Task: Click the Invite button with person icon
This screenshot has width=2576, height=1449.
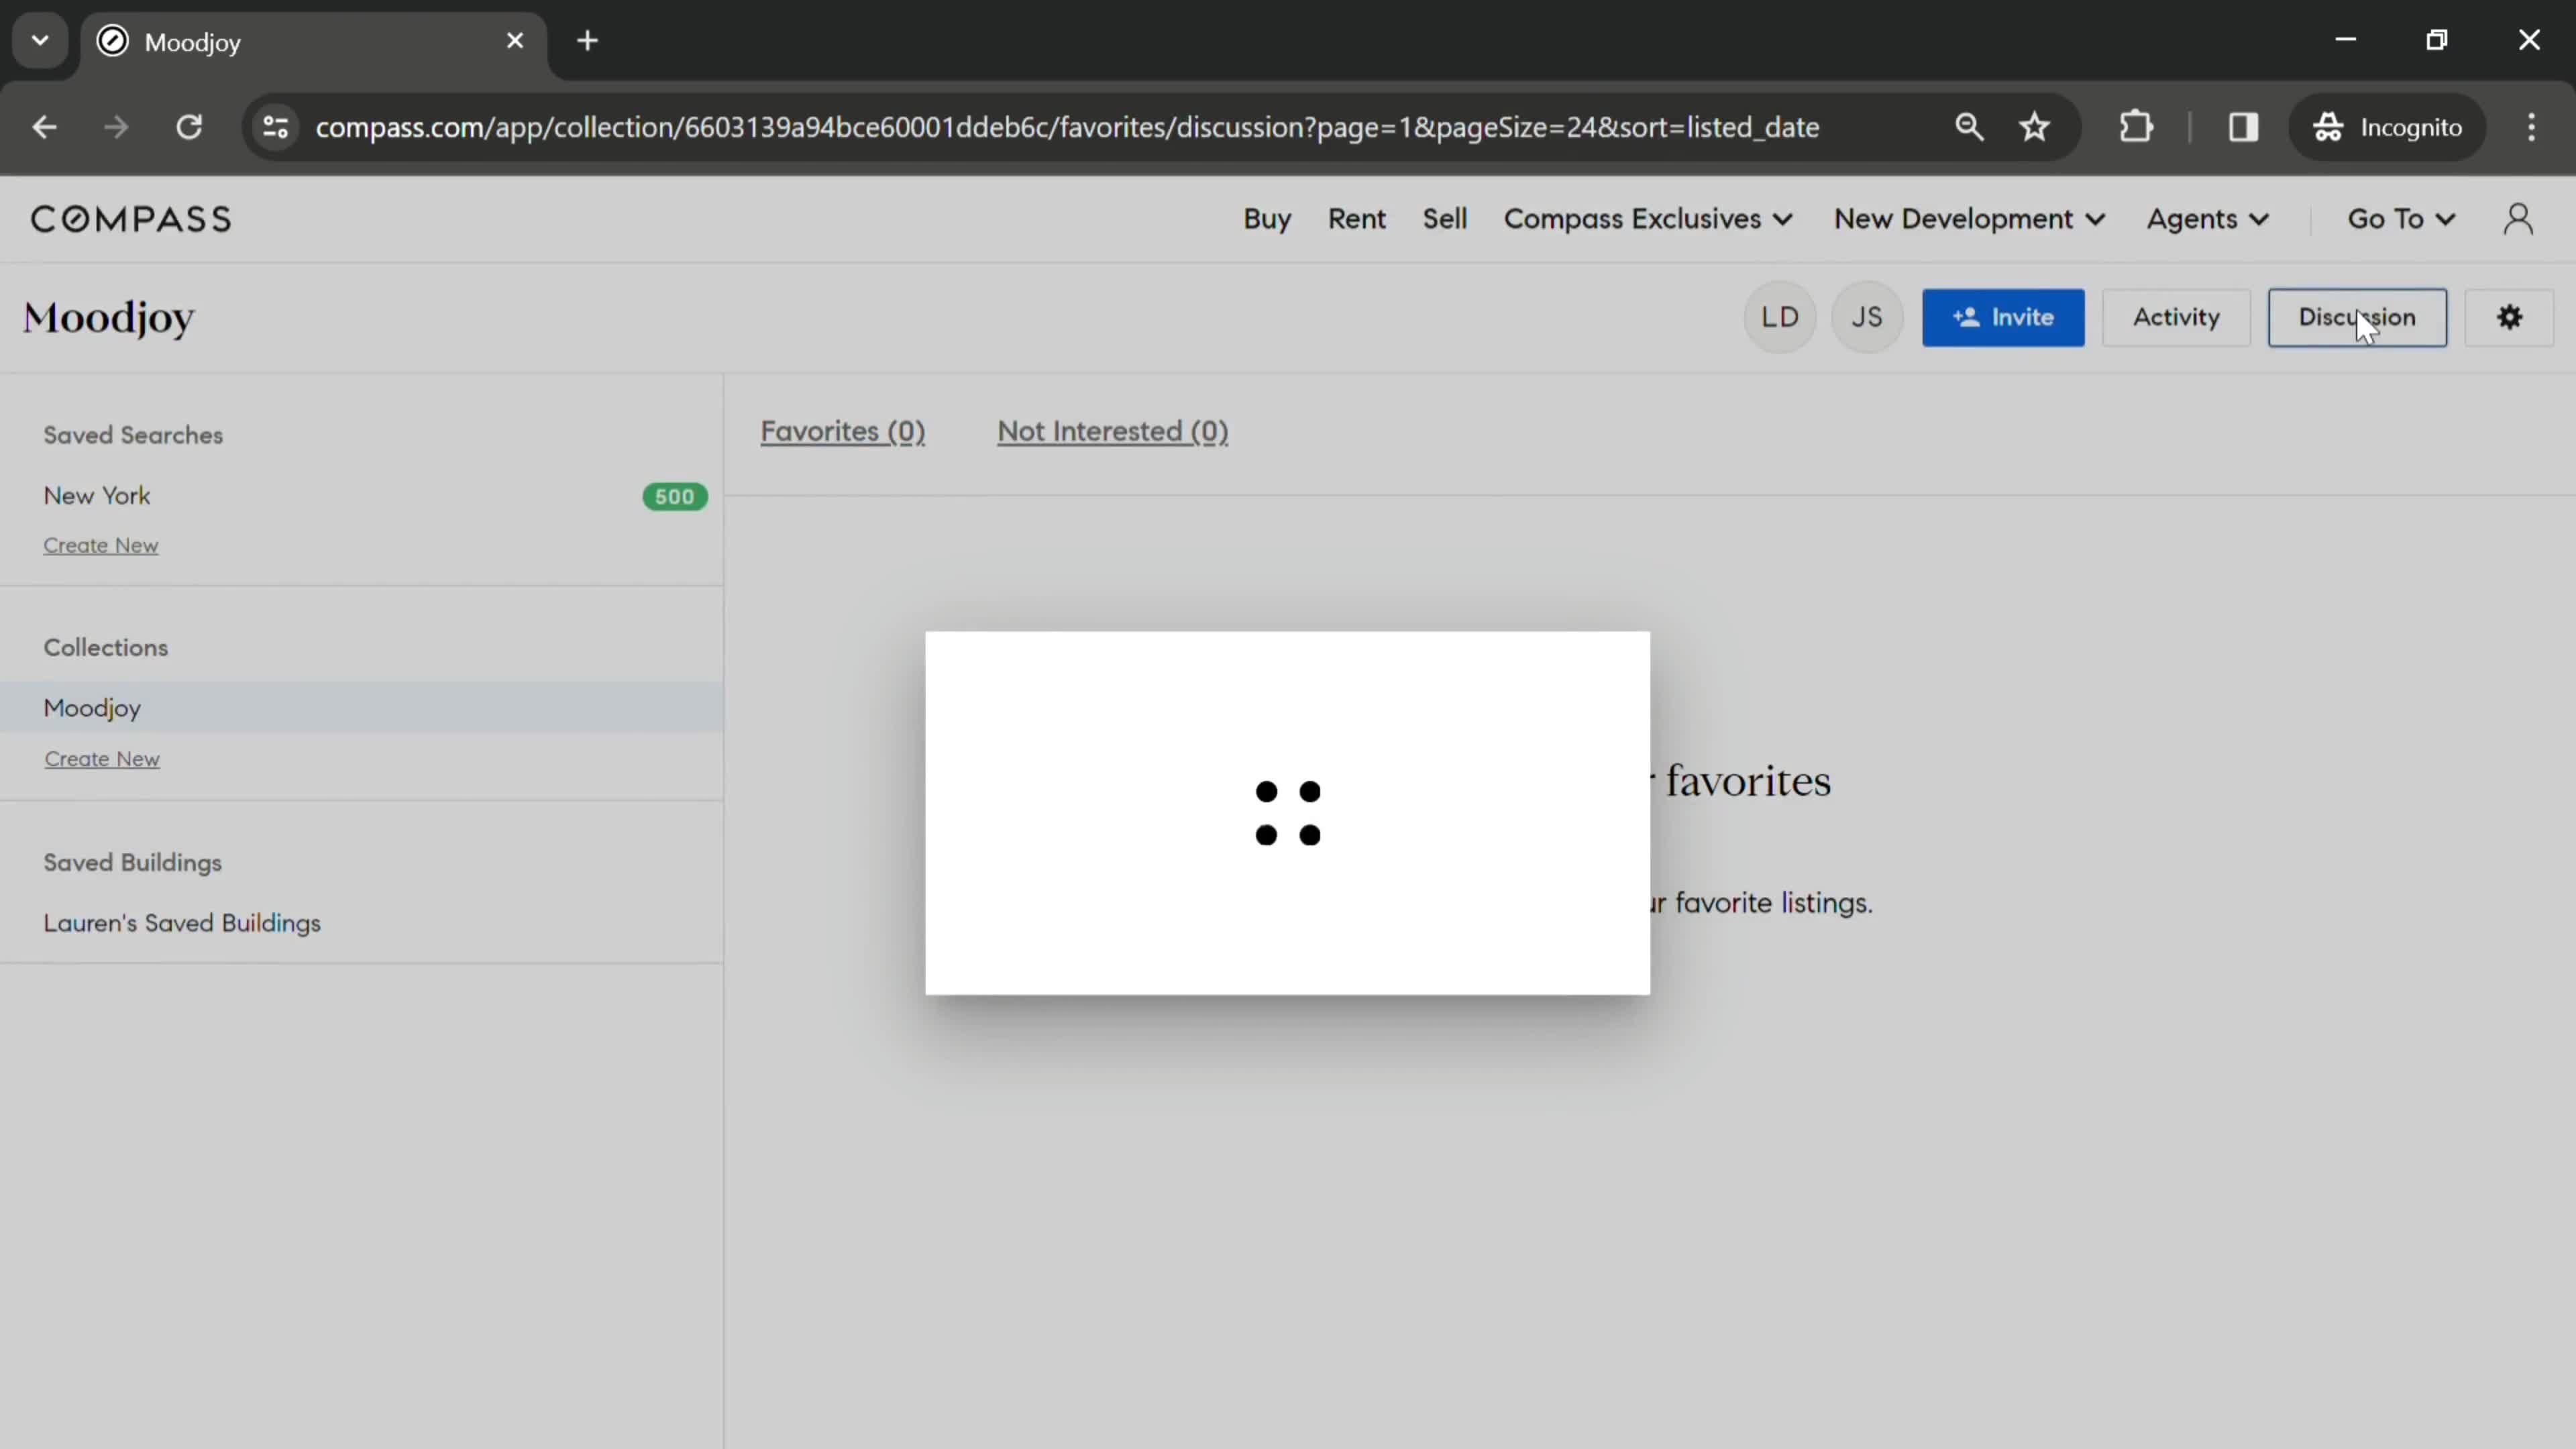Action: 2004,317
